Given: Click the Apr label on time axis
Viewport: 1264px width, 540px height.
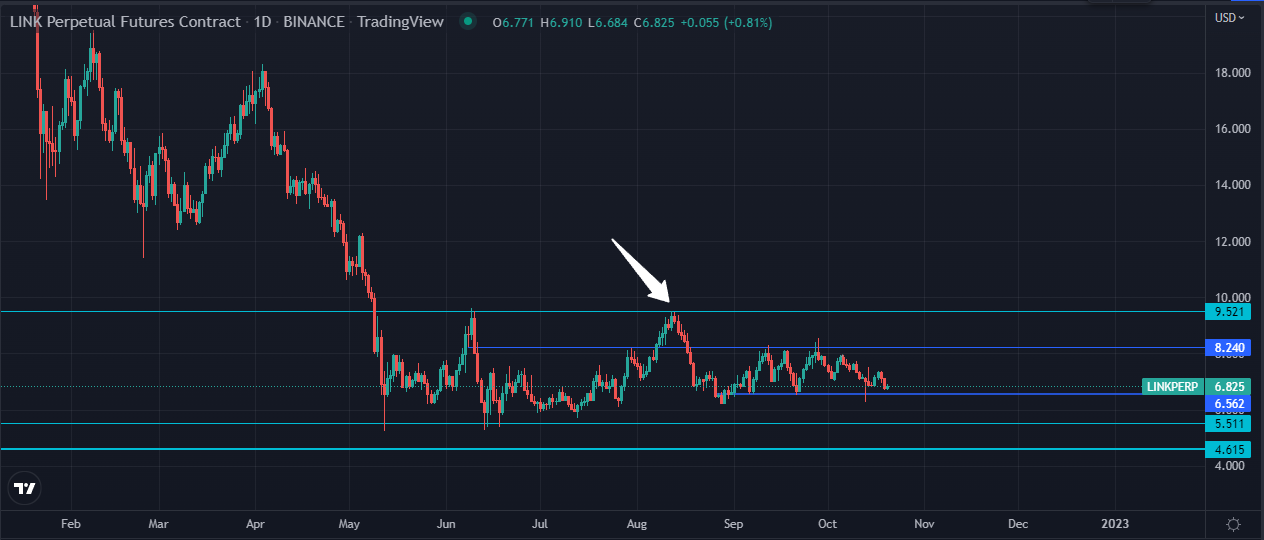Looking at the screenshot, I should coord(254,523).
